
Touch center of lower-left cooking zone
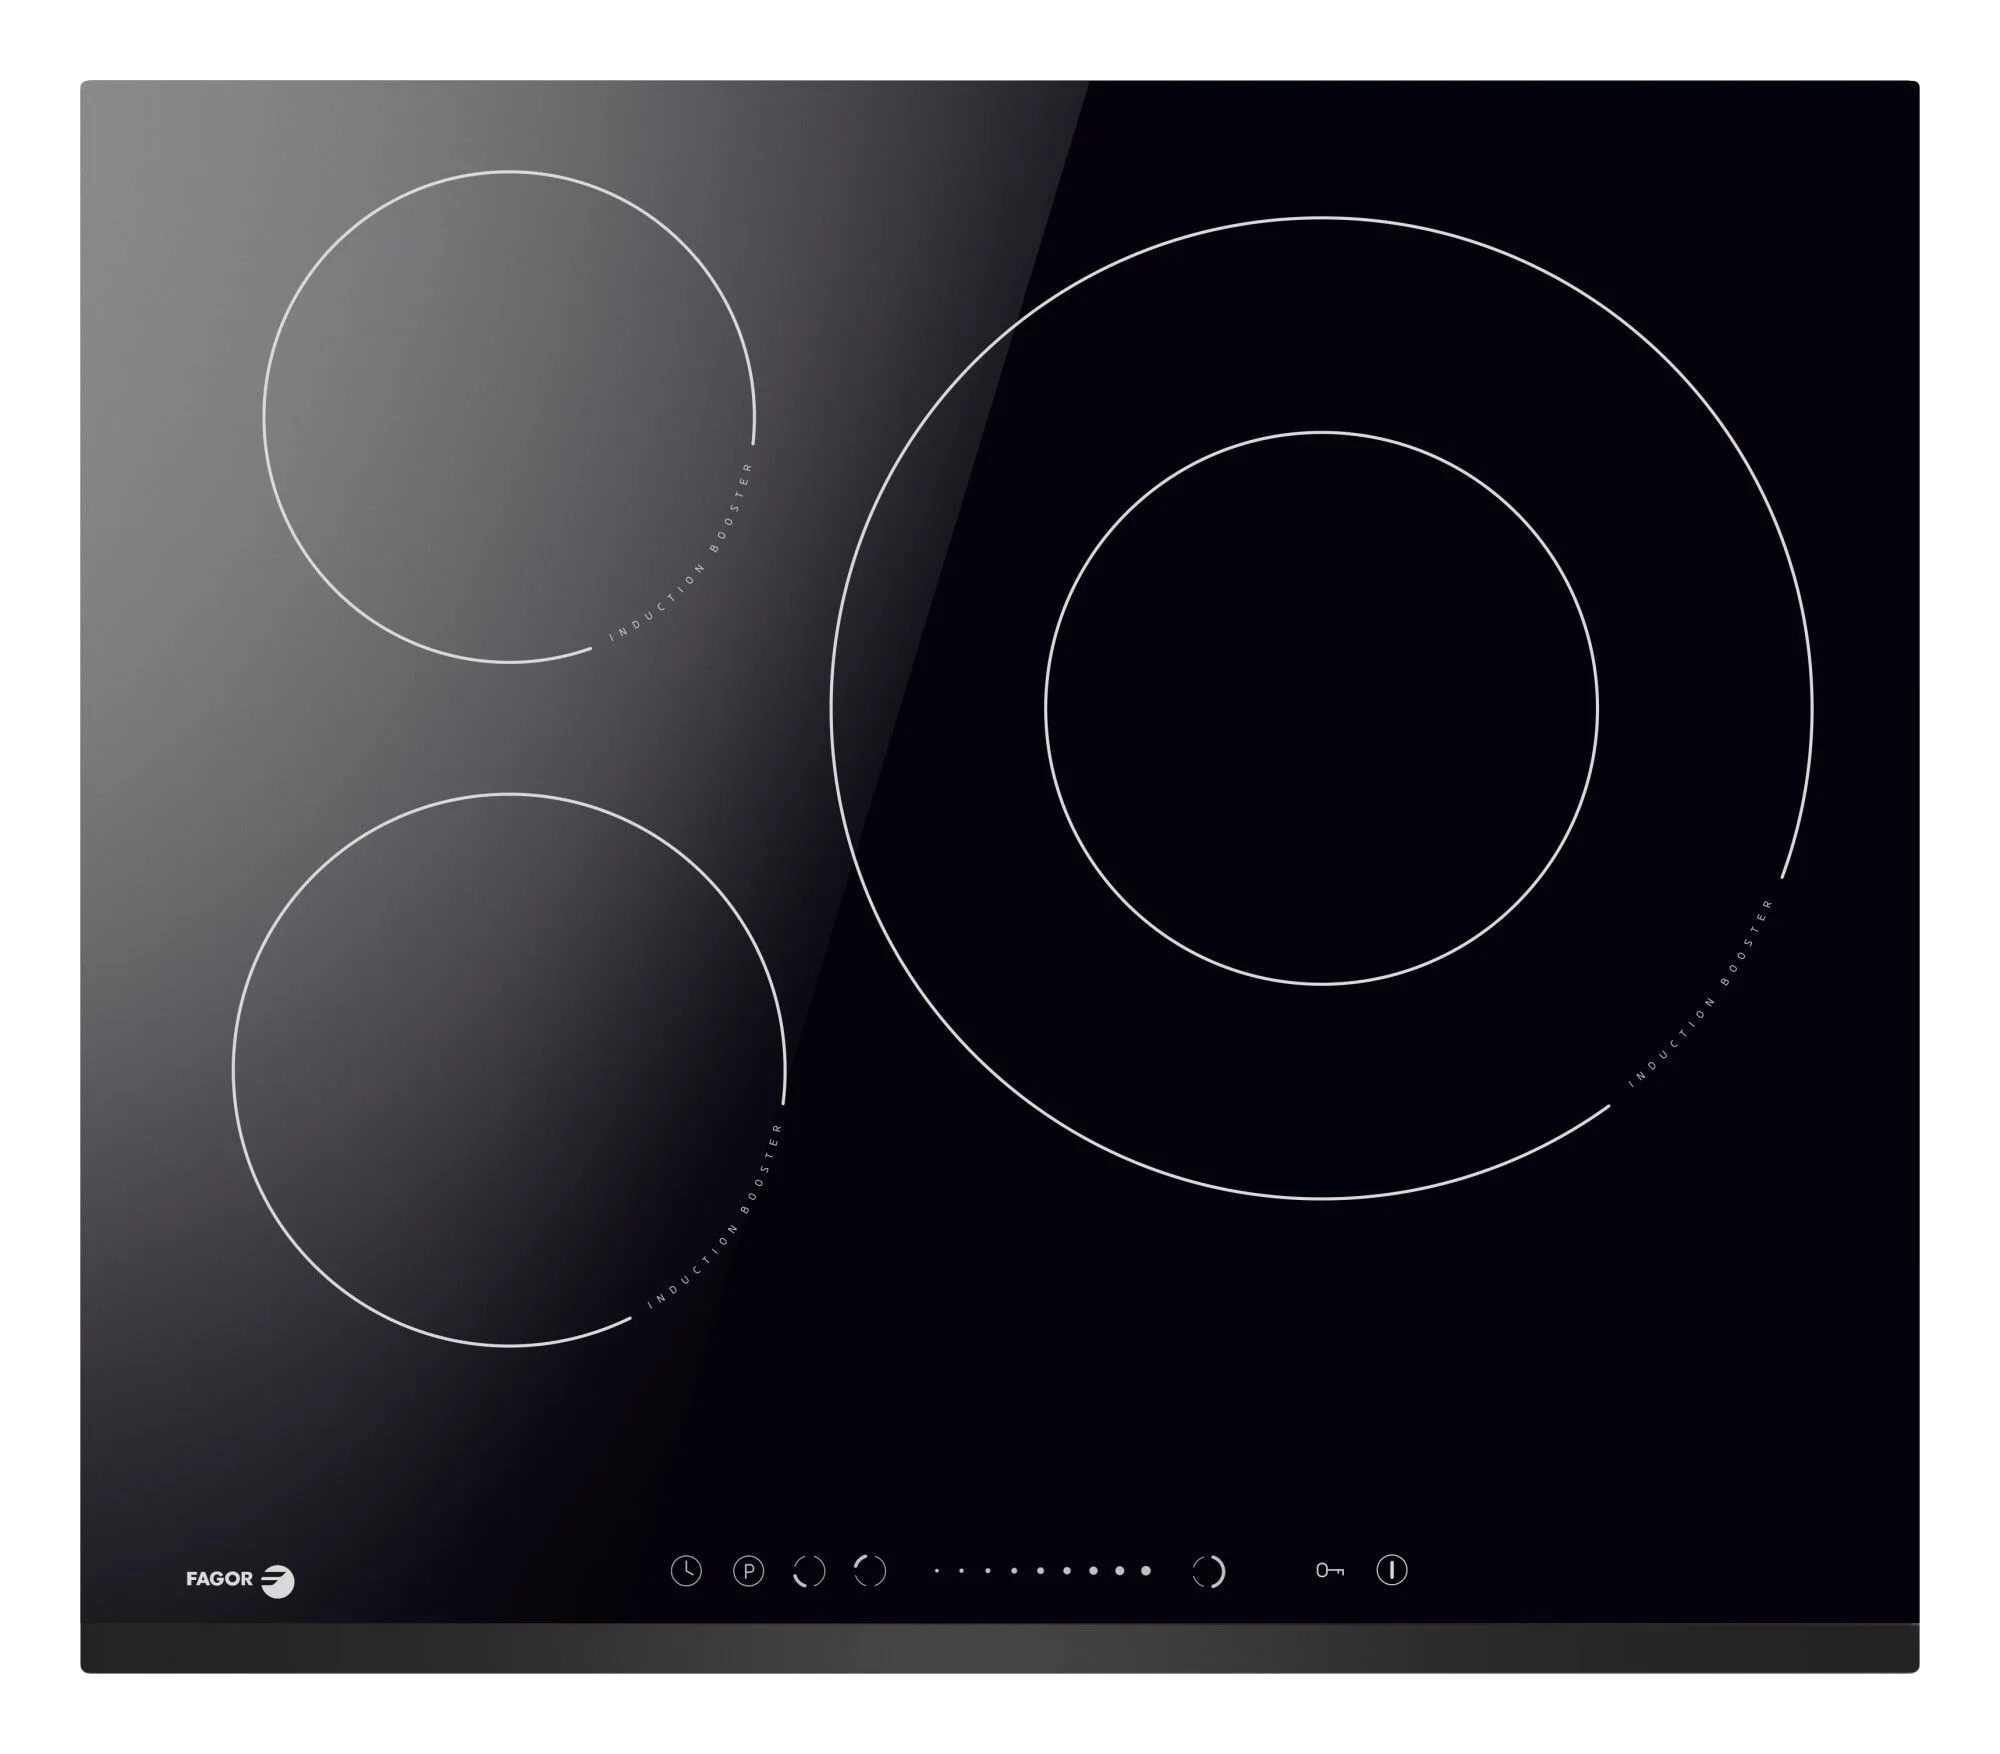coord(508,1070)
